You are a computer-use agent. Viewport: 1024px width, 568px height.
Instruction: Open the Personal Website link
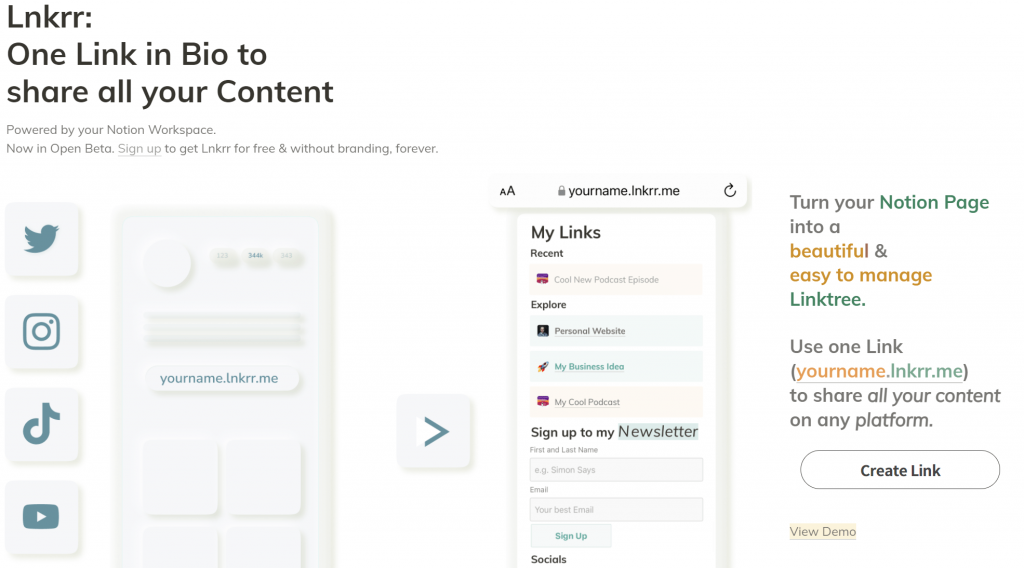pos(616,331)
